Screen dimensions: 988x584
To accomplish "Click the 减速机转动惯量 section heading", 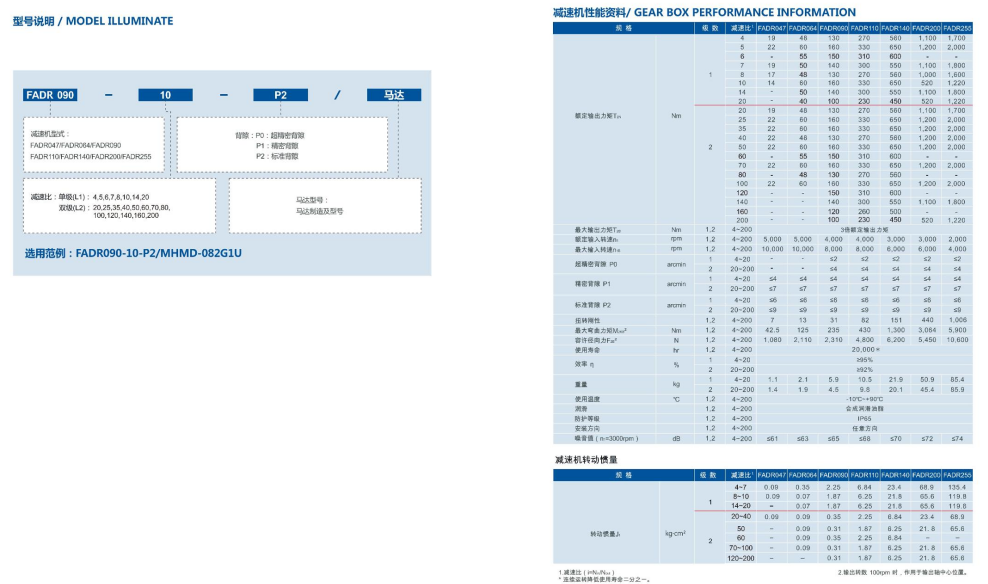I will (x=594, y=459).
